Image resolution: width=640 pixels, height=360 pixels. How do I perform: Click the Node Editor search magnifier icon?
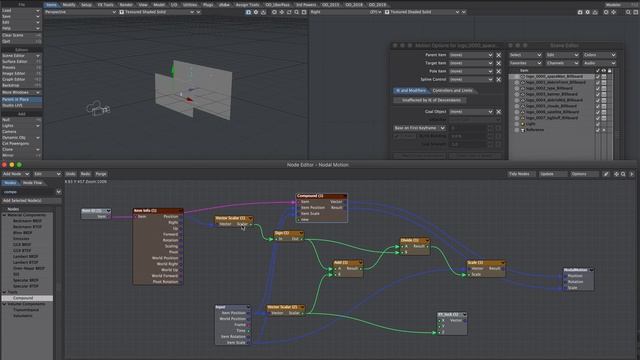click(623, 174)
